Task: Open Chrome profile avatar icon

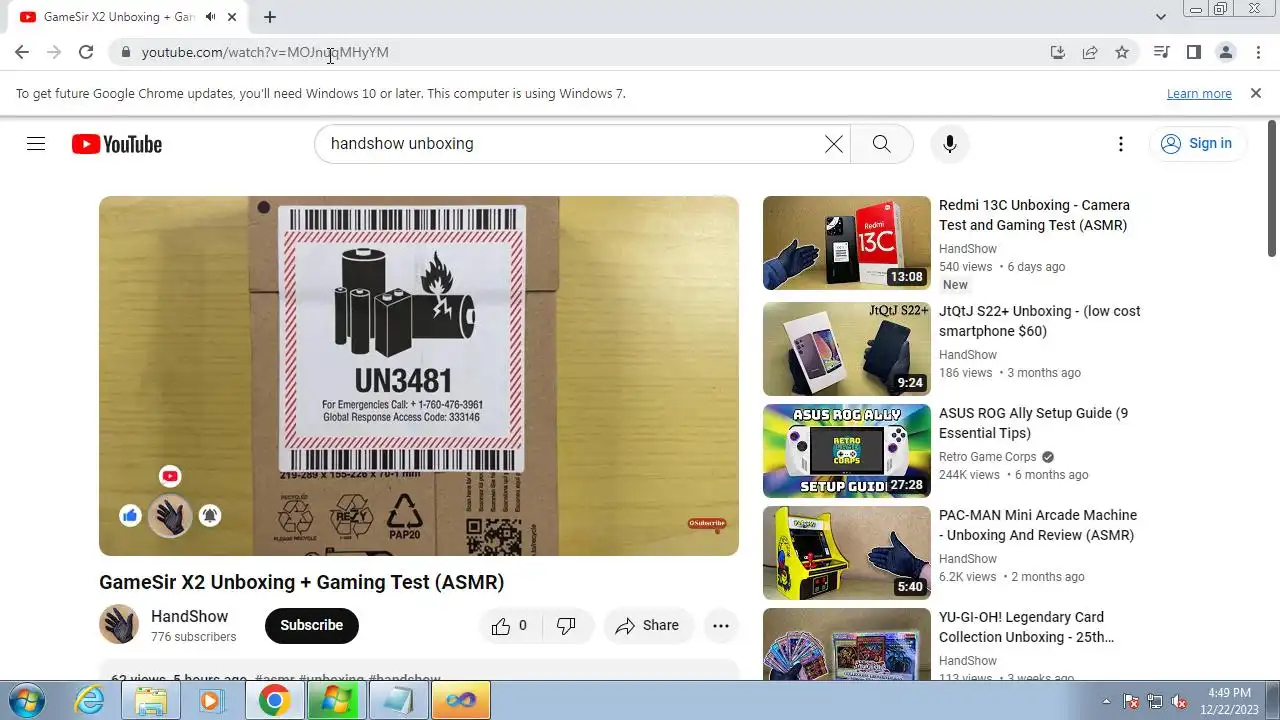Action: click(1225, 52)
